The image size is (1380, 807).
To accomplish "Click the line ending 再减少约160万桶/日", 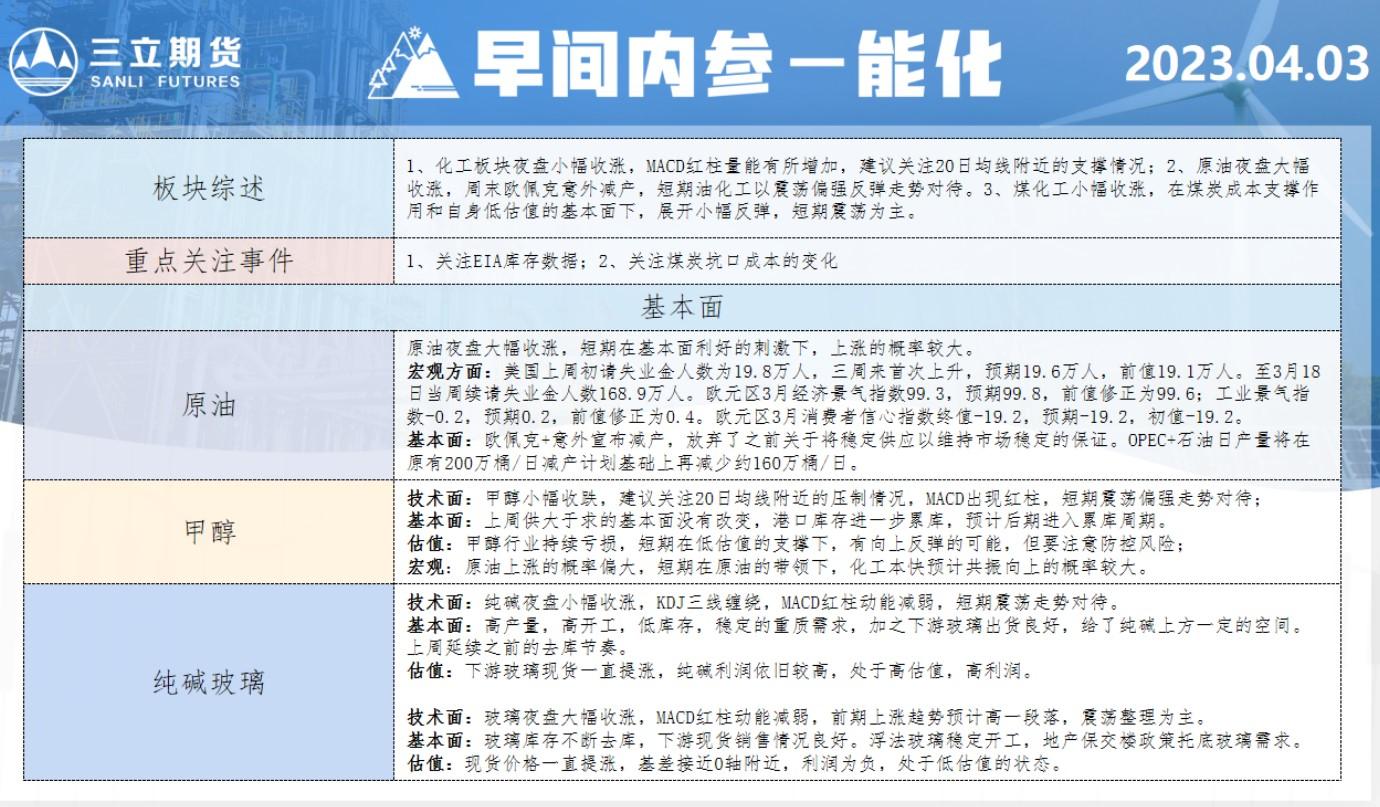I will [633, 464].
